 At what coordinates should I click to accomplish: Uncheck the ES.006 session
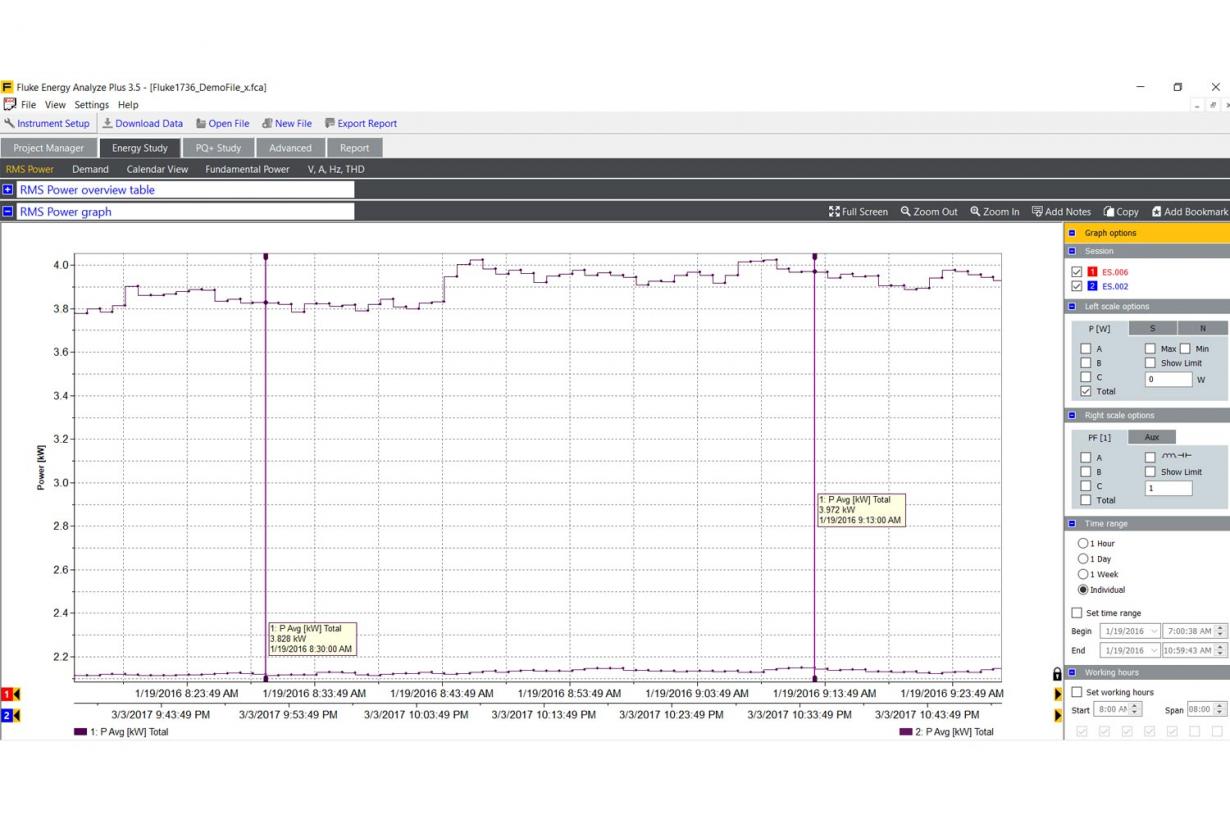click(x=1075, y=270)
